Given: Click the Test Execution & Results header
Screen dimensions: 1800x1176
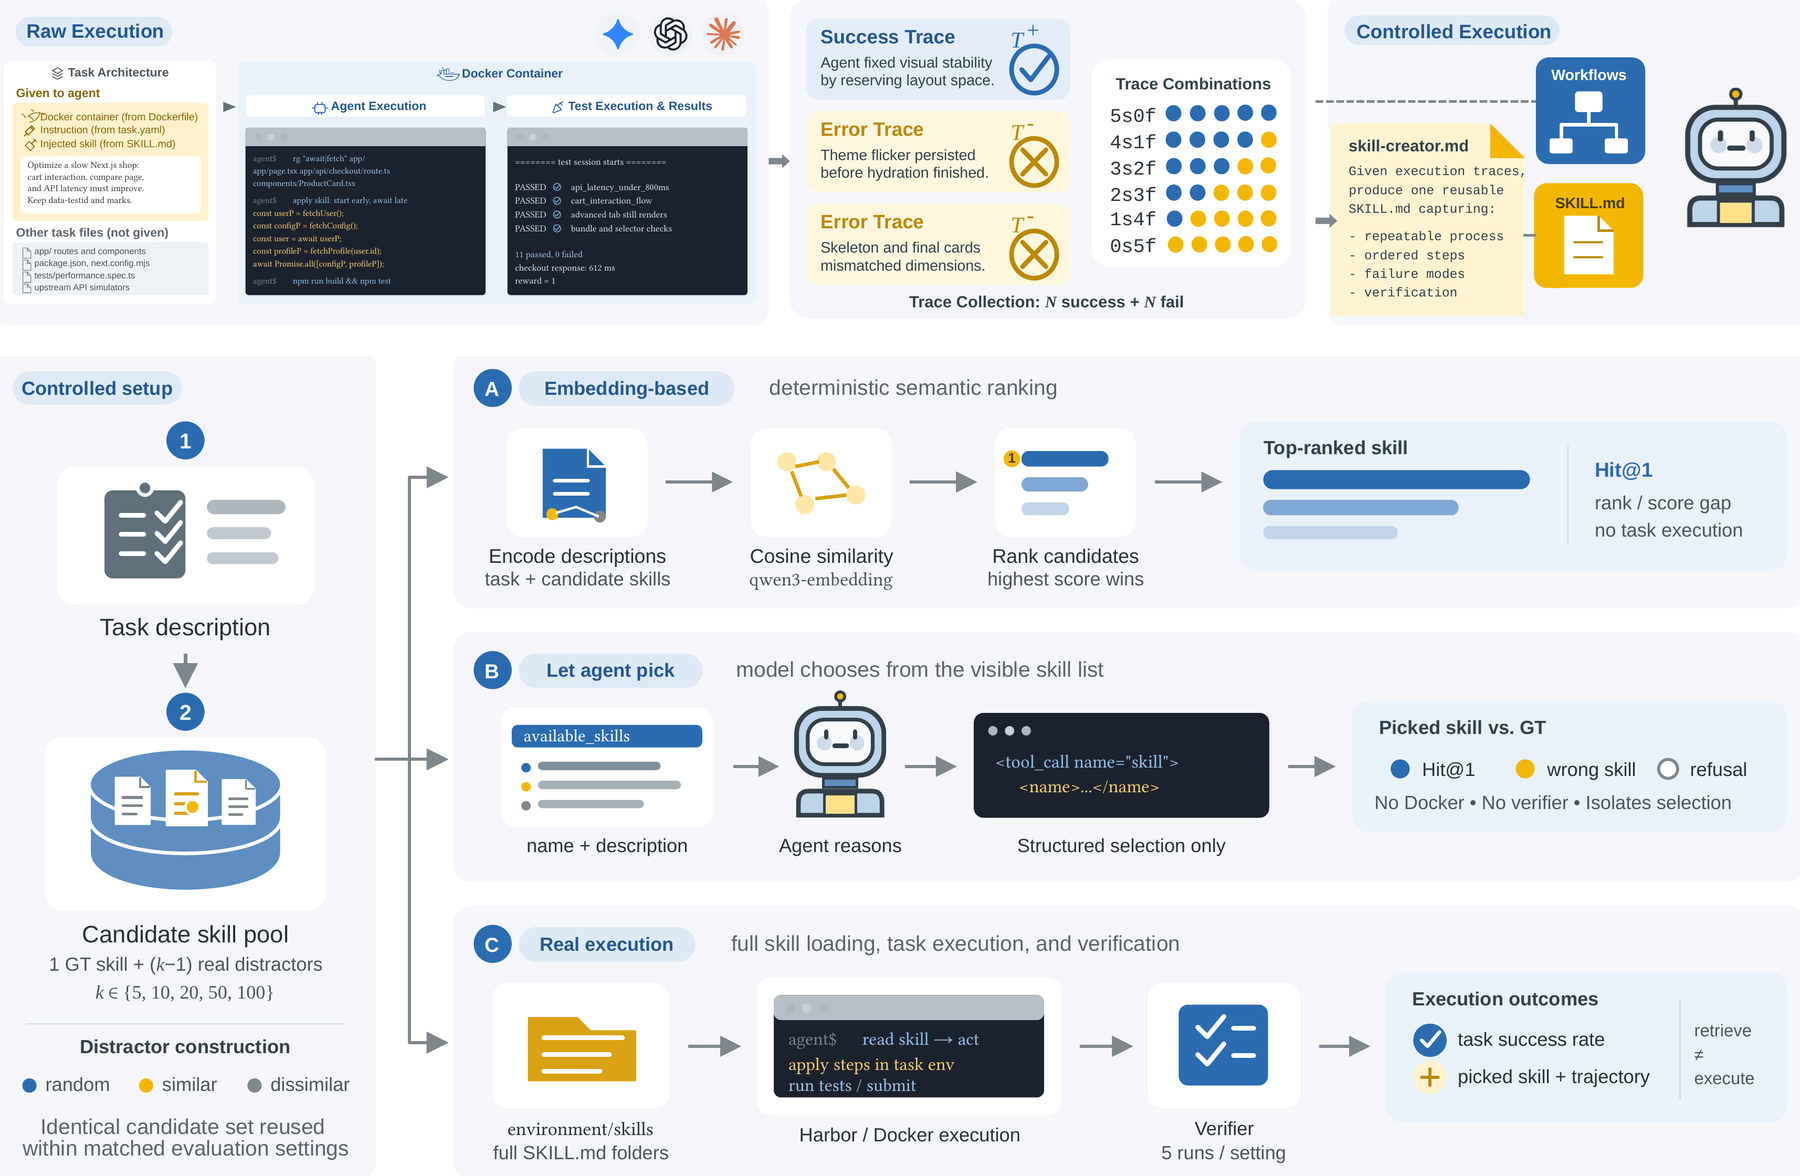Looking at the screenshot, I should coord(627,106).
